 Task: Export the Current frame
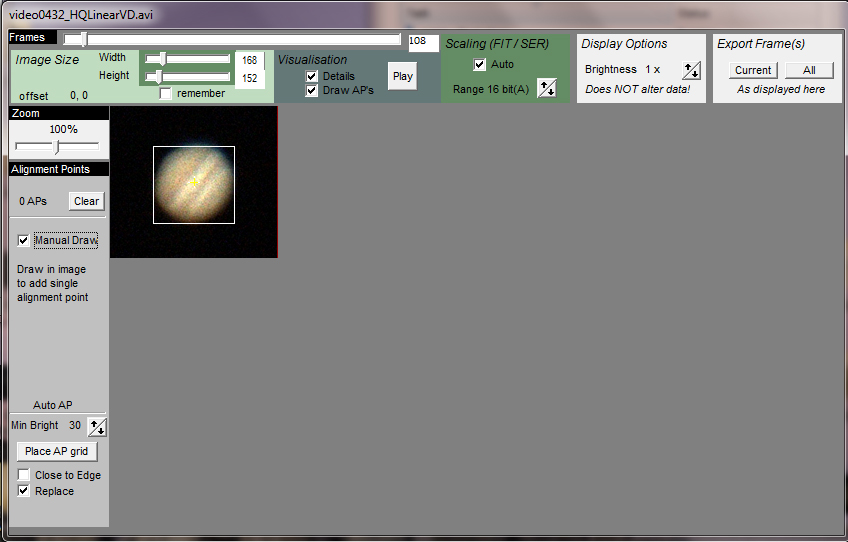pyautogui.click(x=753, y=70)
